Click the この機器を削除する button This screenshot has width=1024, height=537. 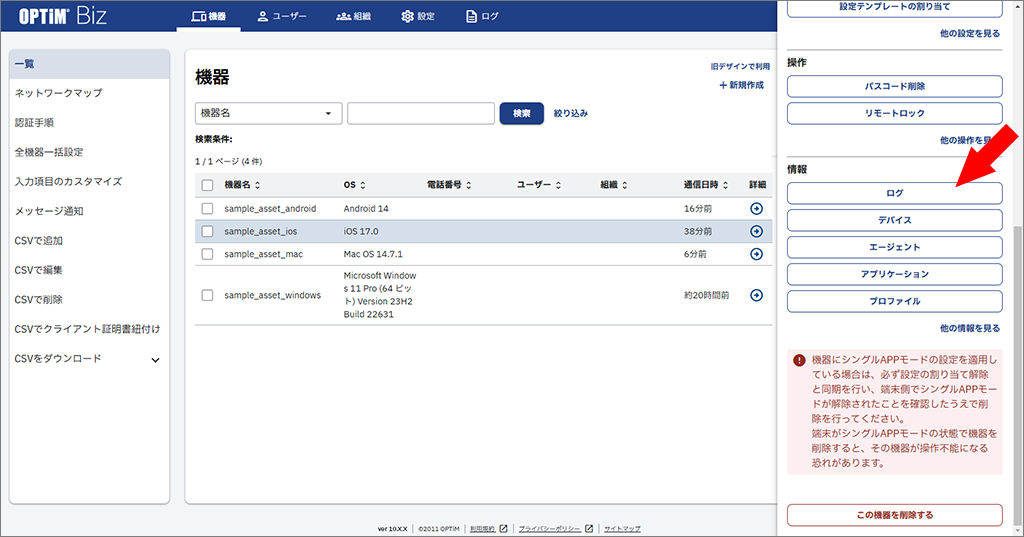click(895, 515)
